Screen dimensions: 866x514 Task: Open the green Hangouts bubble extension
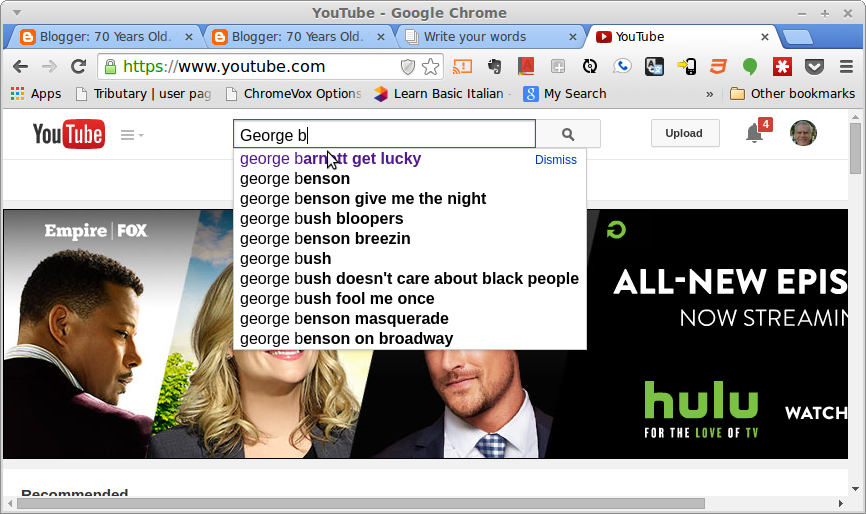pos(749,67)
